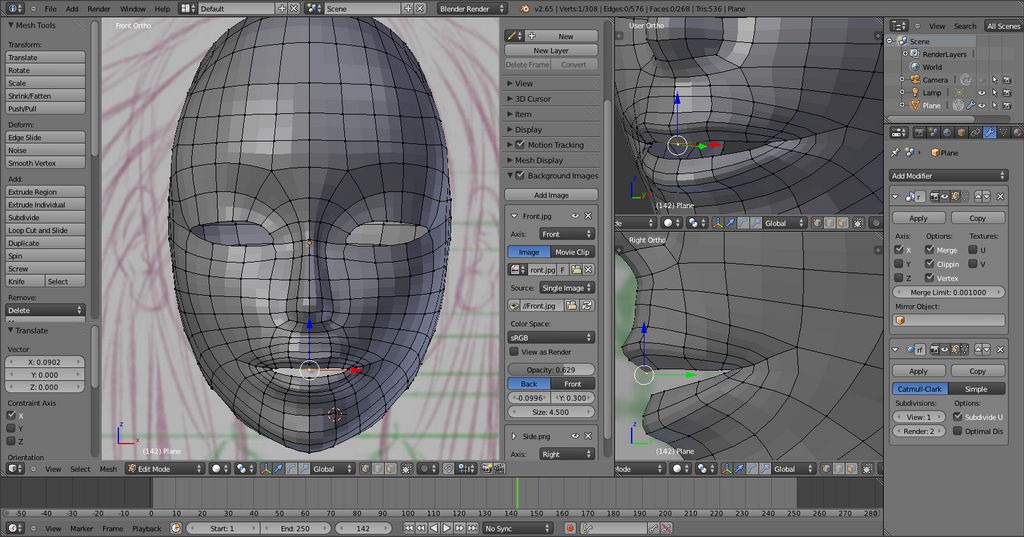Open the Add Modifier dropdown
Image resolution: width=1024 pixels, height=537 pixels.
click(948, 176)
